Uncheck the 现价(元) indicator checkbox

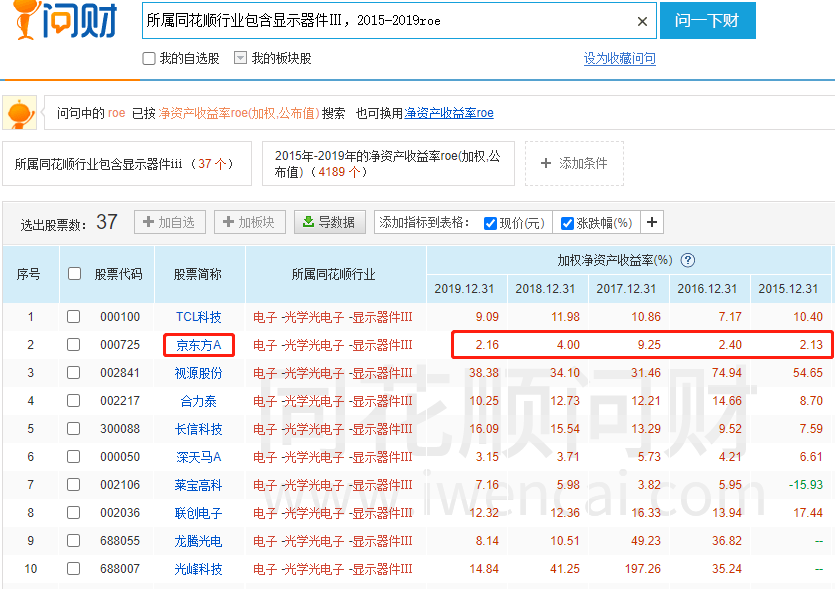click(490, 223)
